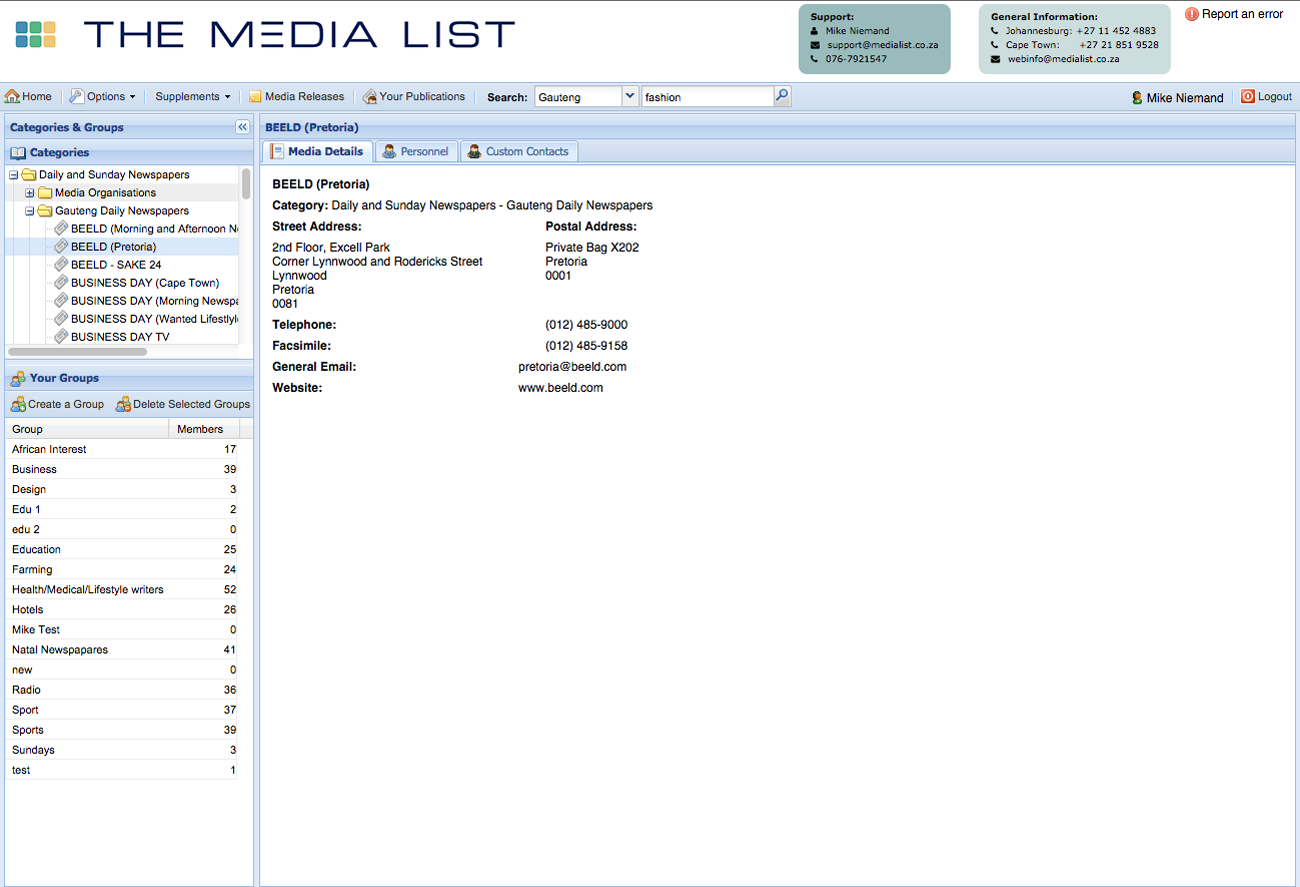Image resolution: width=1300 pixels, height=887 pixels.
Task: Select BEELD (Morning and Afternoon) entry
Action: coord(154,229)
